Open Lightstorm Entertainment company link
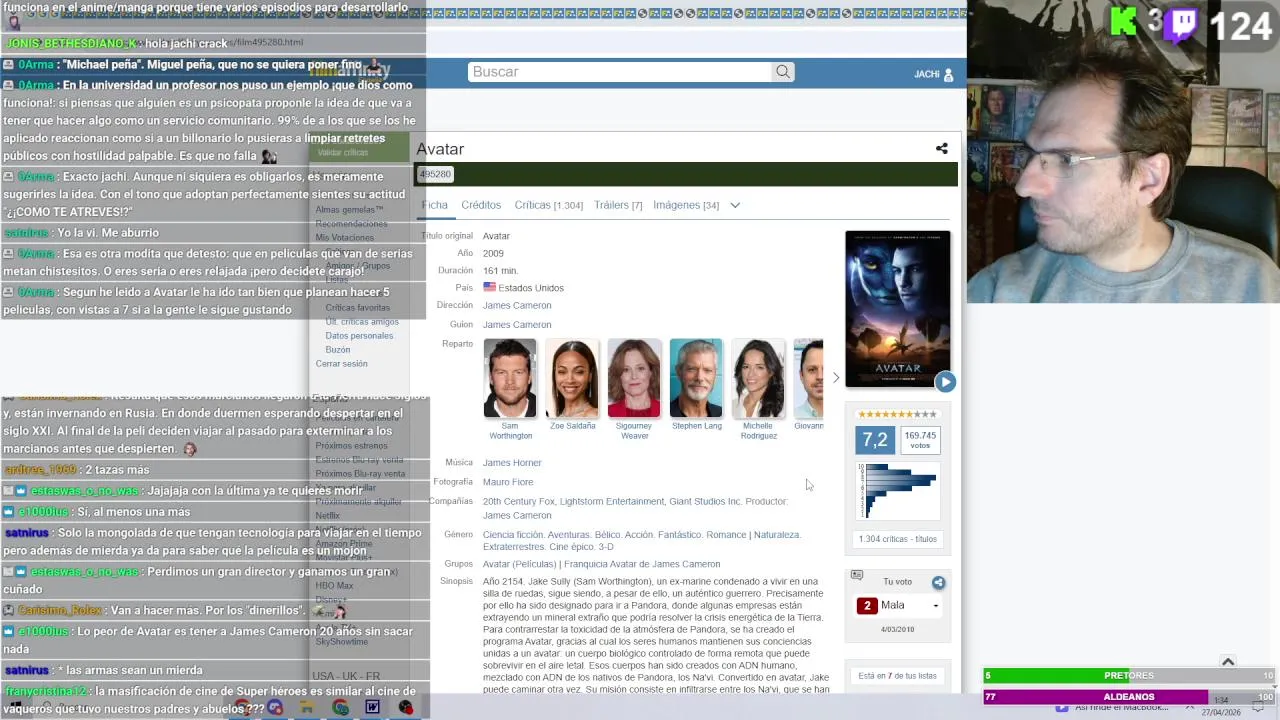The image size is (1280, 720). [x=611, y=502]
